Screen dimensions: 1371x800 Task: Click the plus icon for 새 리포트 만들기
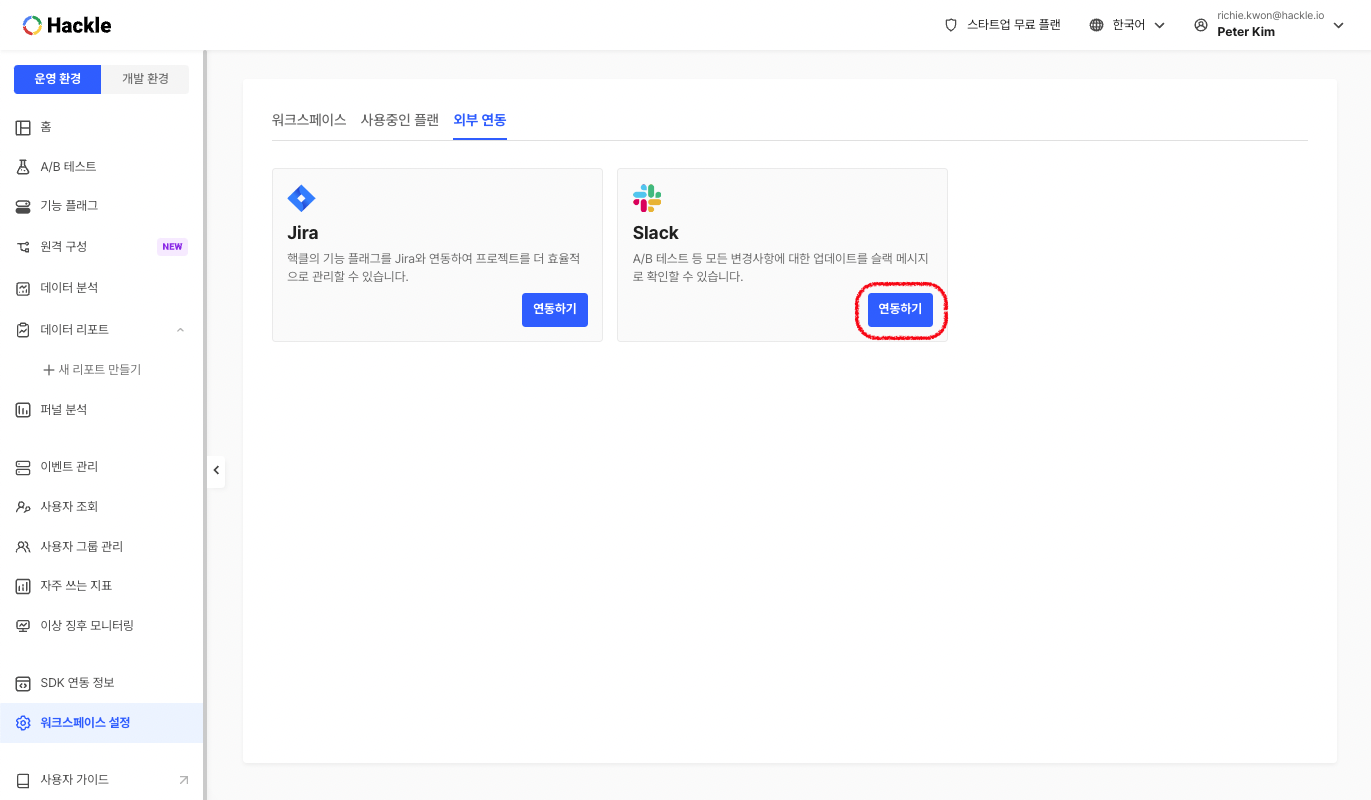click(48, 370)
